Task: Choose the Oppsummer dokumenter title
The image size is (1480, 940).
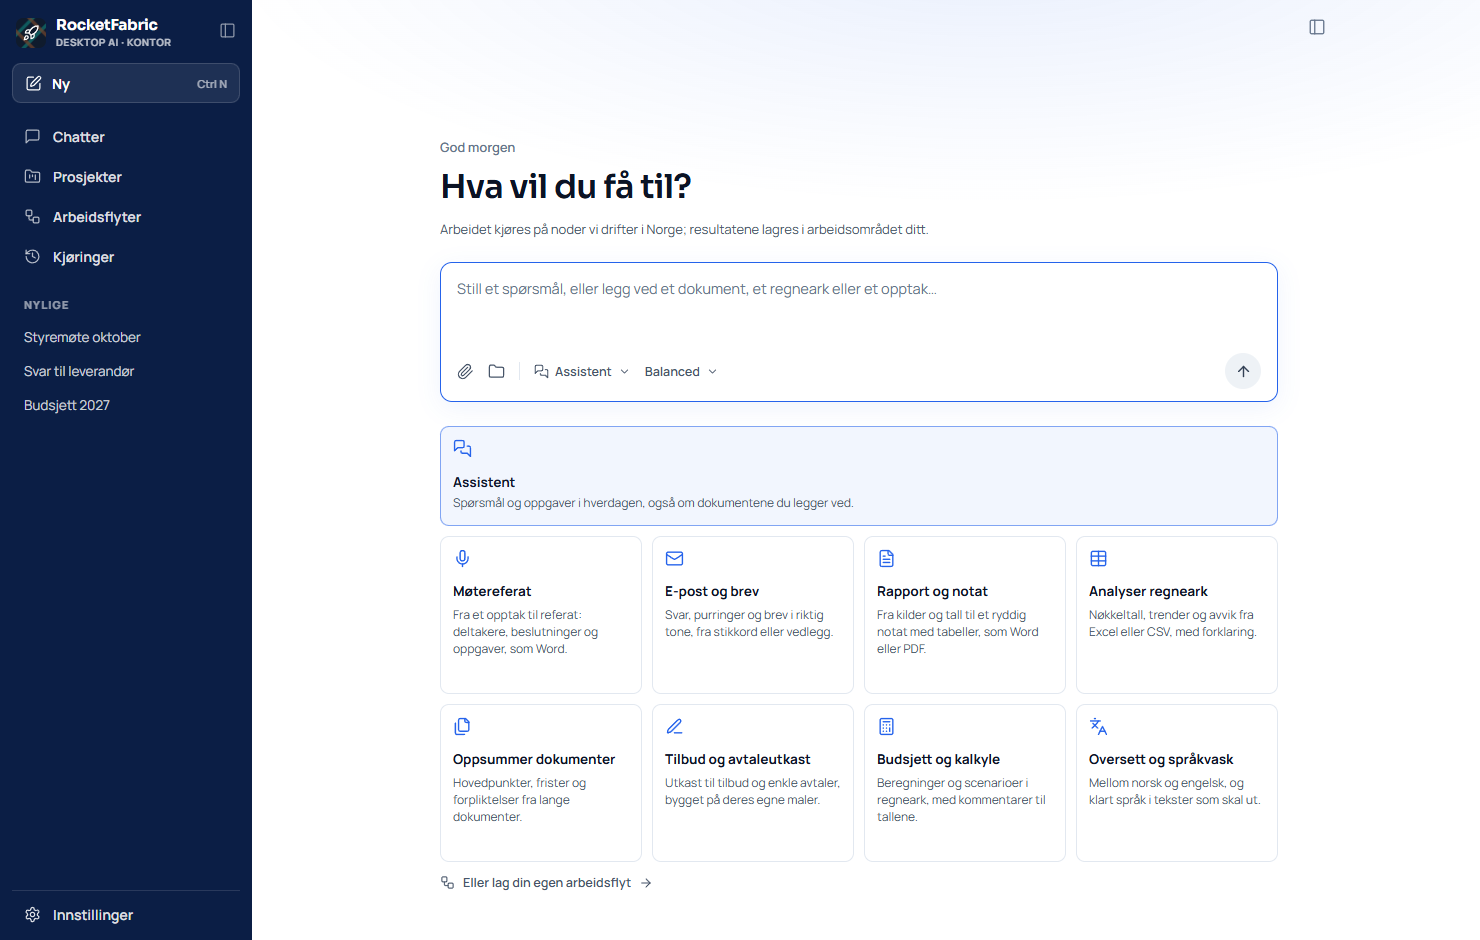Action: (534, 759)
